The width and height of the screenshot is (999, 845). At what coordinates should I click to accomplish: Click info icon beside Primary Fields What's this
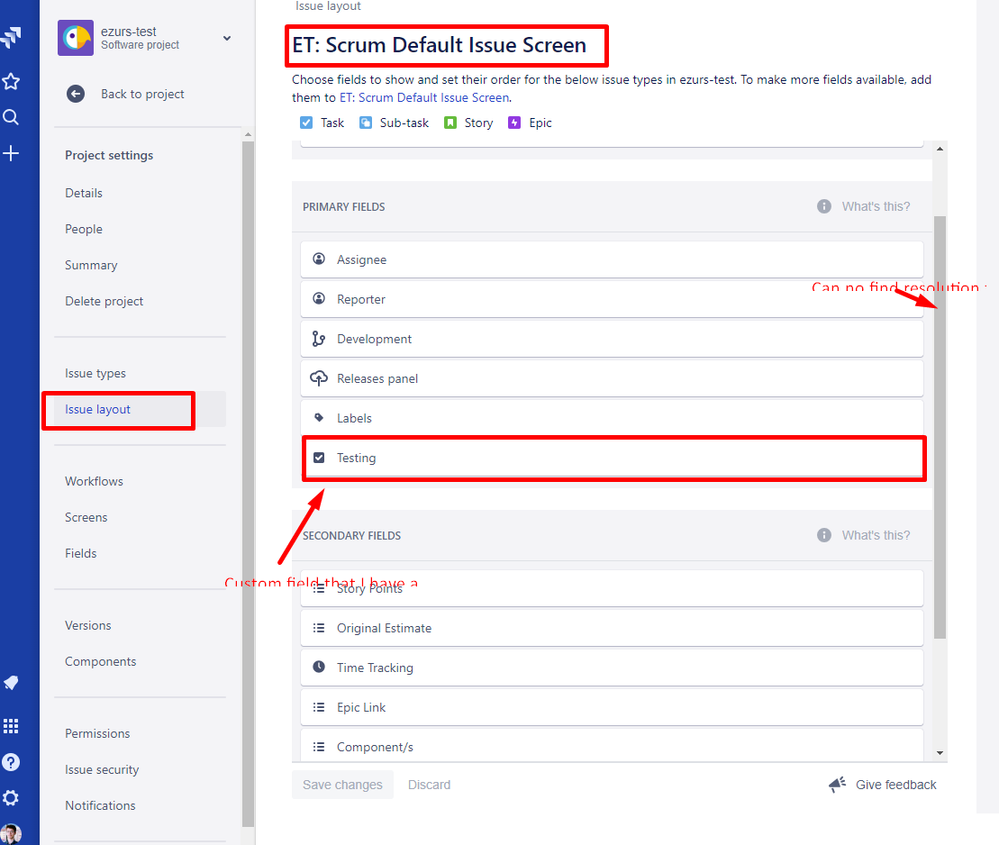pos(824,206)
